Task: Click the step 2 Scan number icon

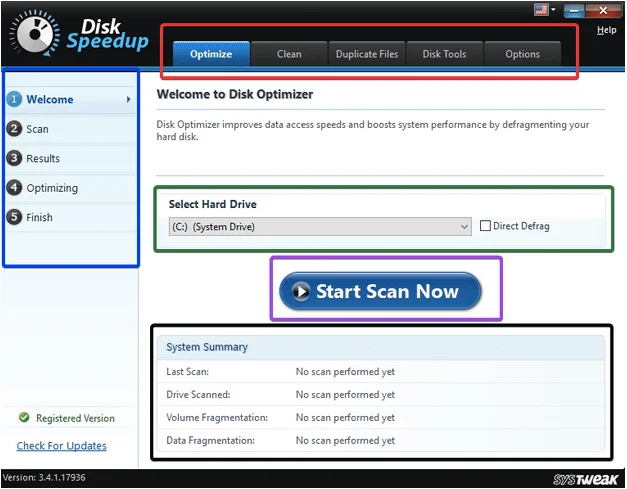Action: [14, 129]
